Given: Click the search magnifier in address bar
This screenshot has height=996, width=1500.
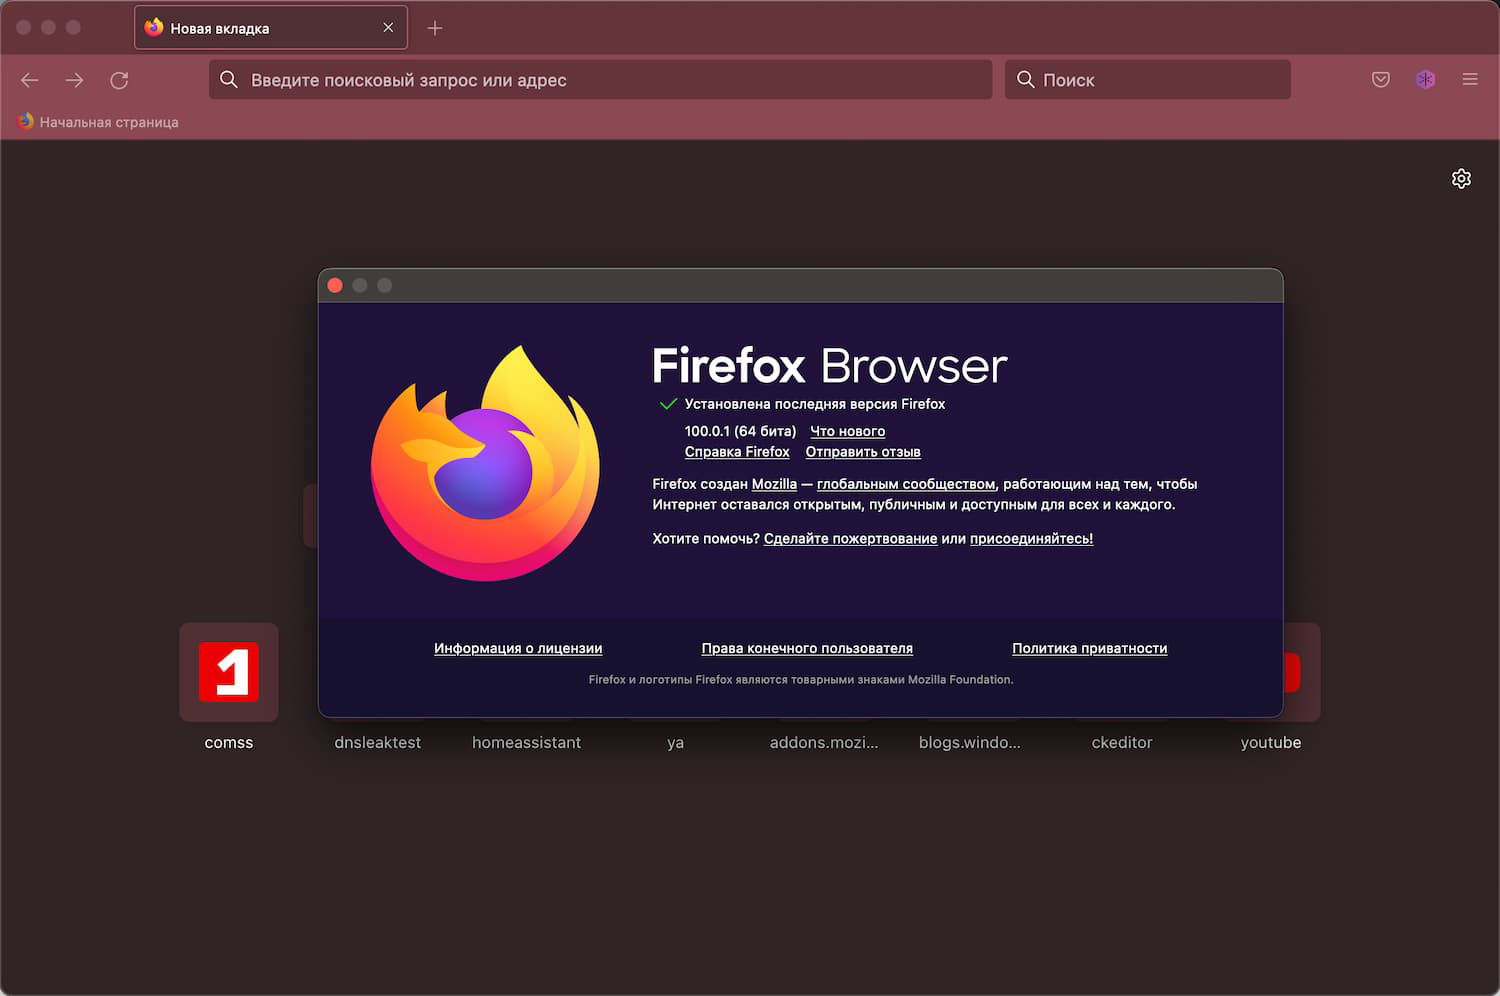Looking at the screenshot, I should click(x=229, y=80).
